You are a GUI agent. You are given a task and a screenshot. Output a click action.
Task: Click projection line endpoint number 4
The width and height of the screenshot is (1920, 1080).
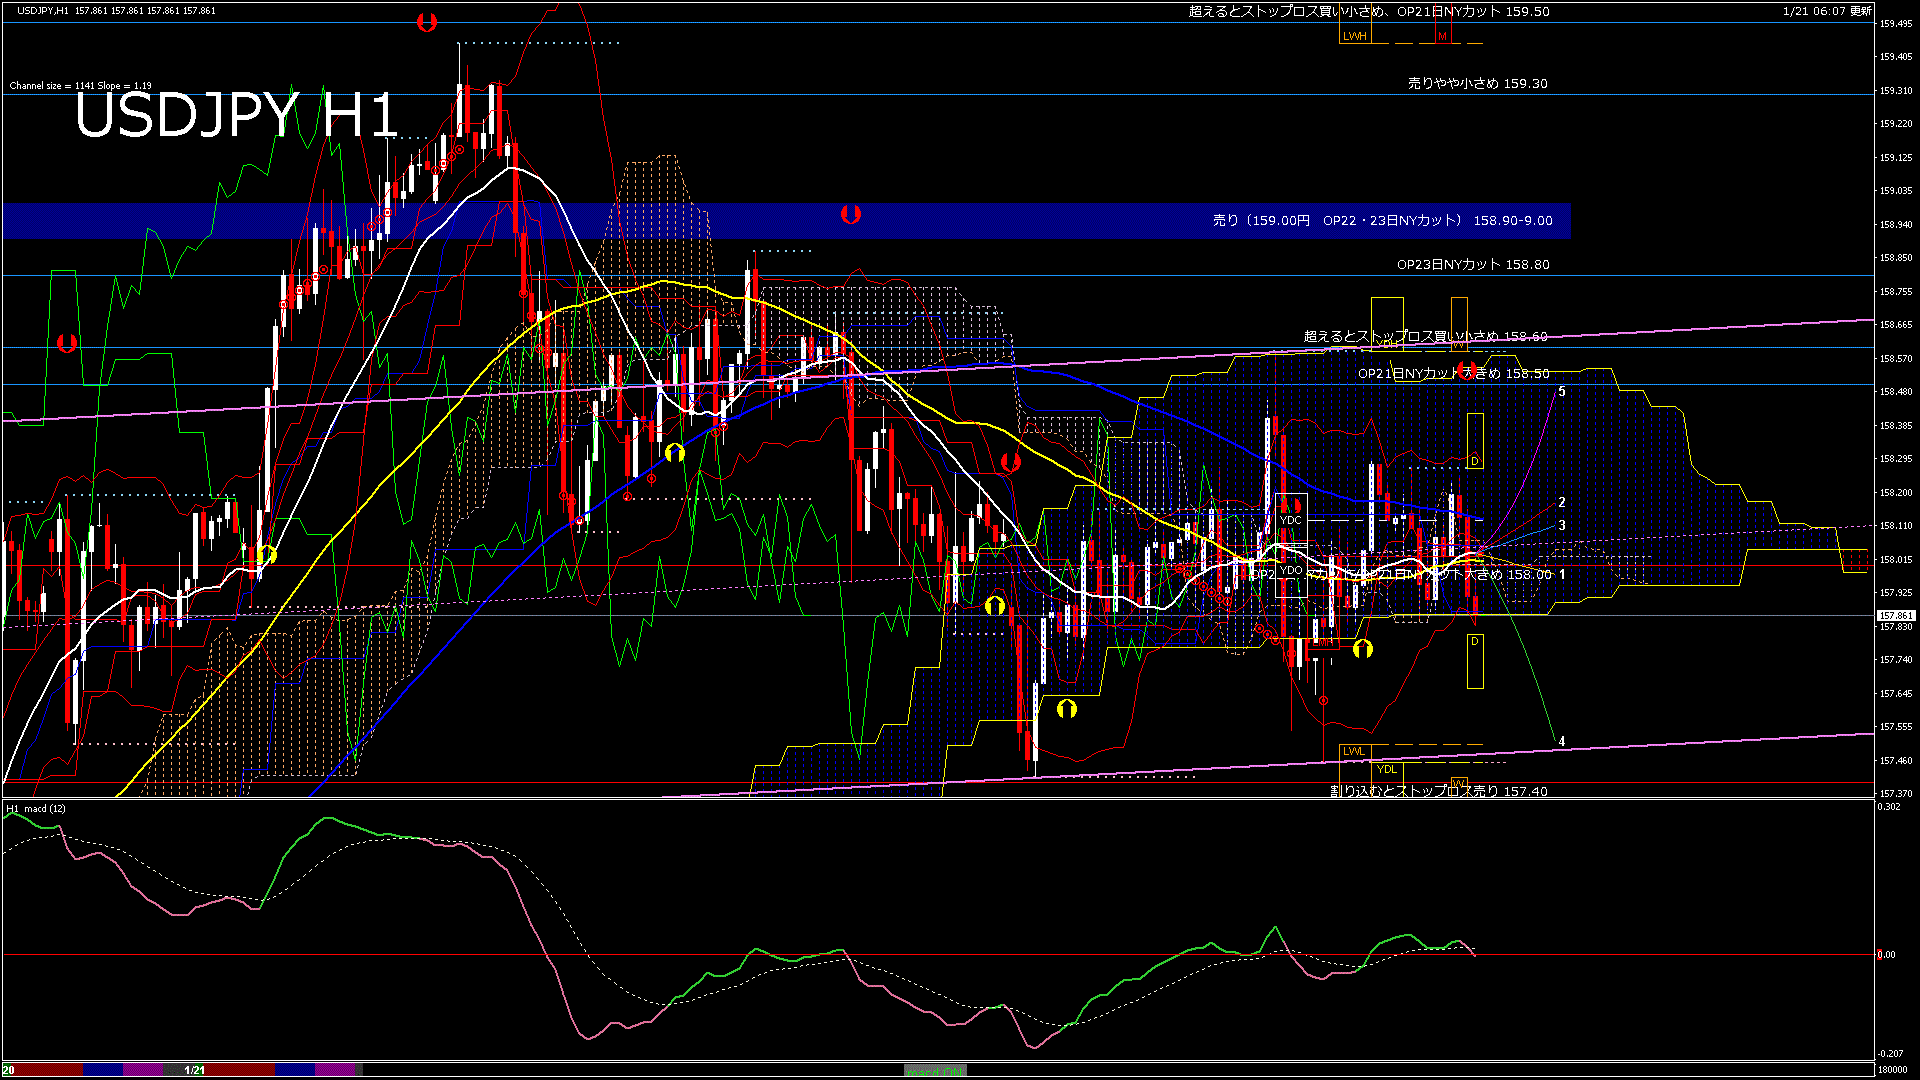coord(1562,742)
